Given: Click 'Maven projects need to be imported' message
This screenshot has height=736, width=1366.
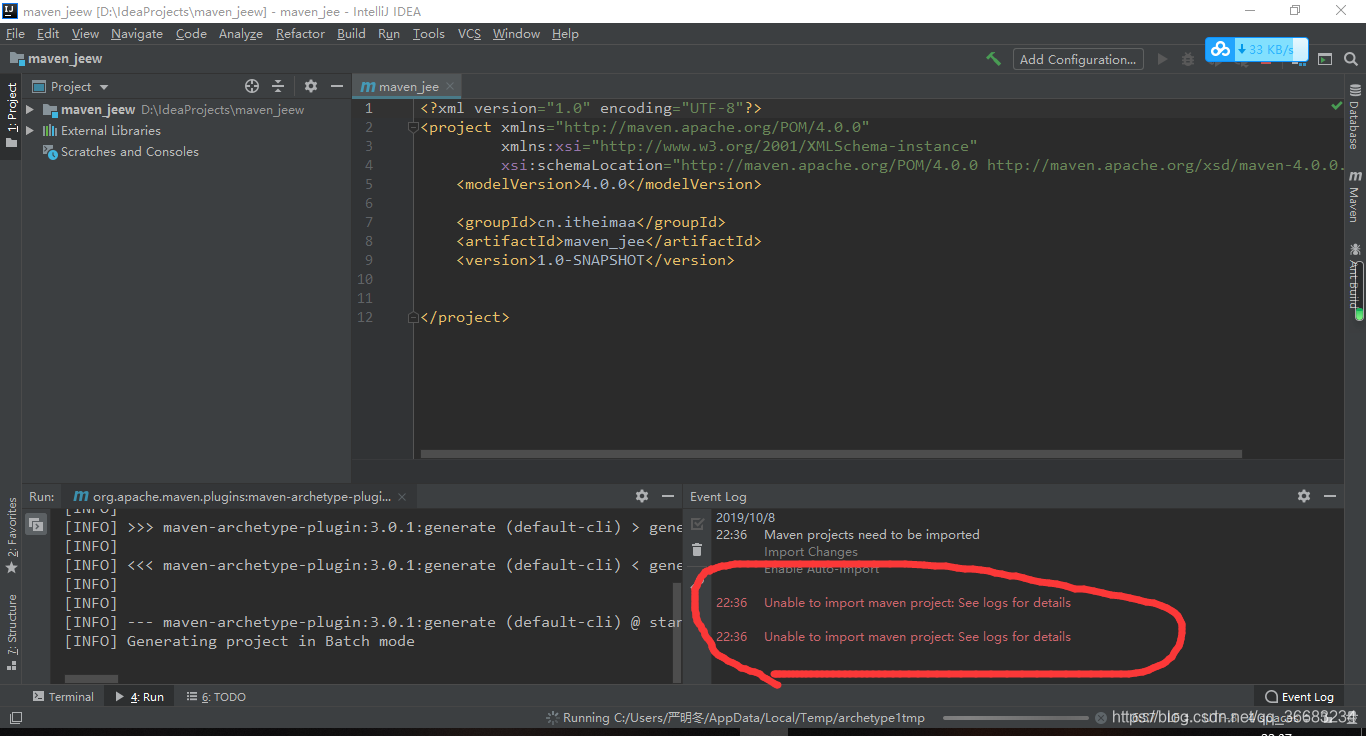Looking at the screenshot, I should [872, 535].
